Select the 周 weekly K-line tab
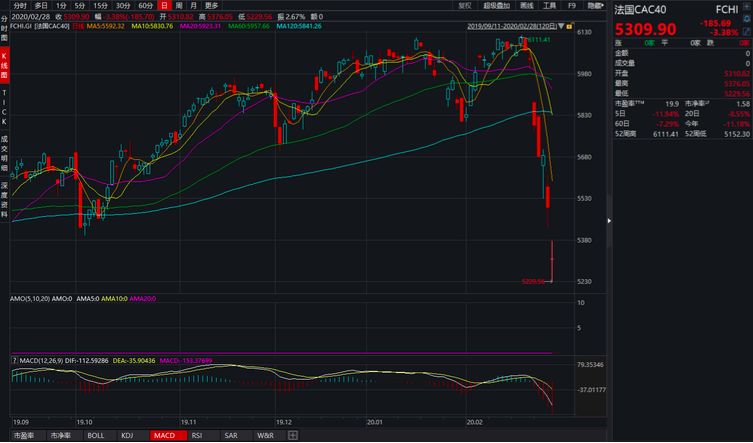This screenshot has width=753, height=443. 179,5
